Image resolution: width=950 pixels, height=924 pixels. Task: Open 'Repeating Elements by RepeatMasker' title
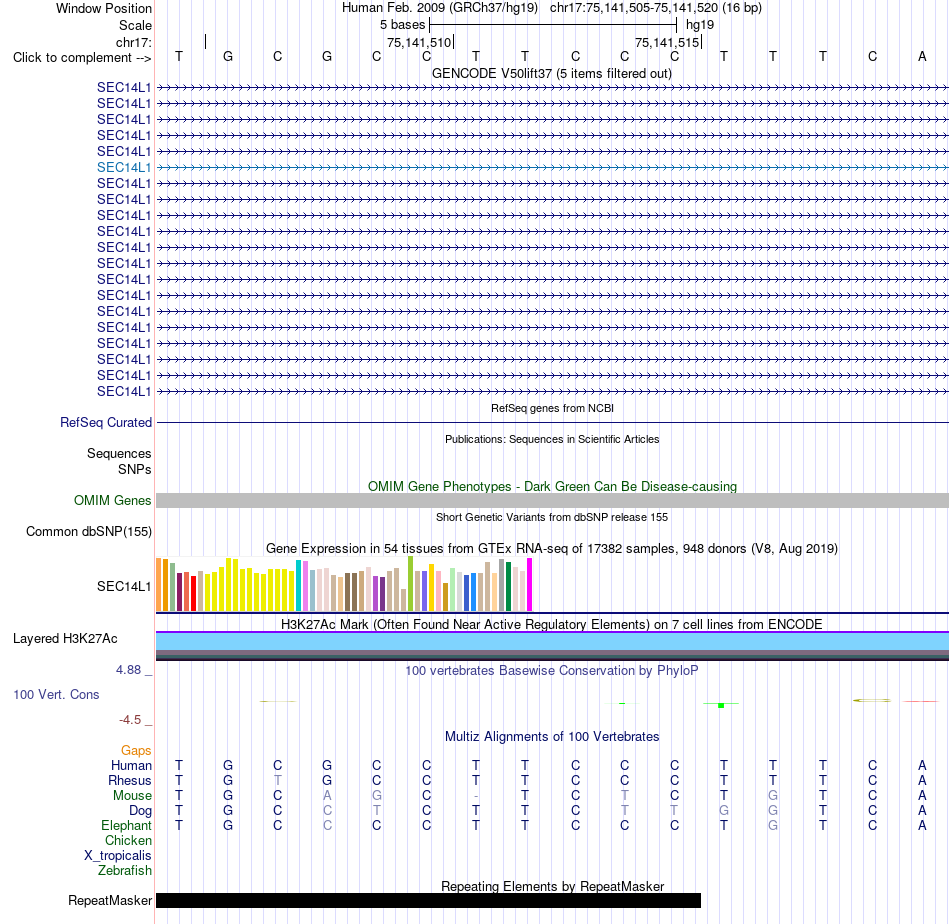click(x=552, y=886)
